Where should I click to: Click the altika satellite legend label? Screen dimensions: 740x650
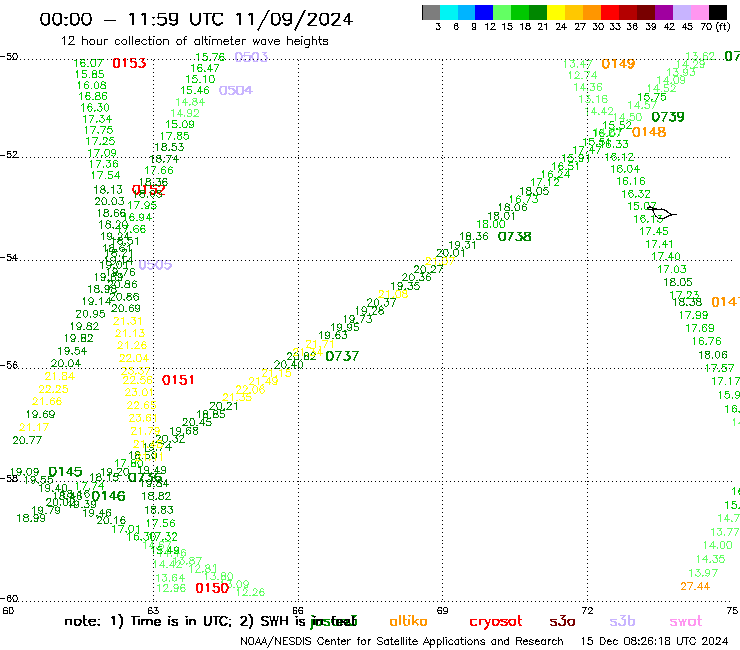pyautogui.click(x=408, y=621)
